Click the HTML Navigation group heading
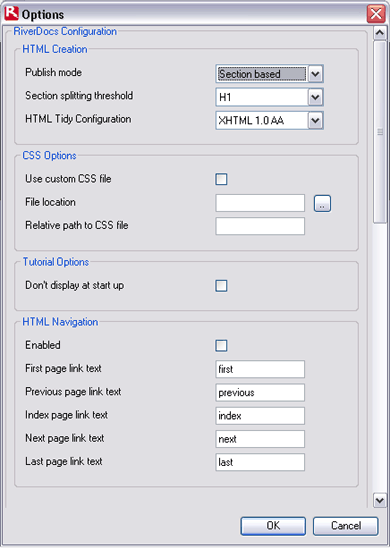This screenshot has height=549, width=390. 60,322
